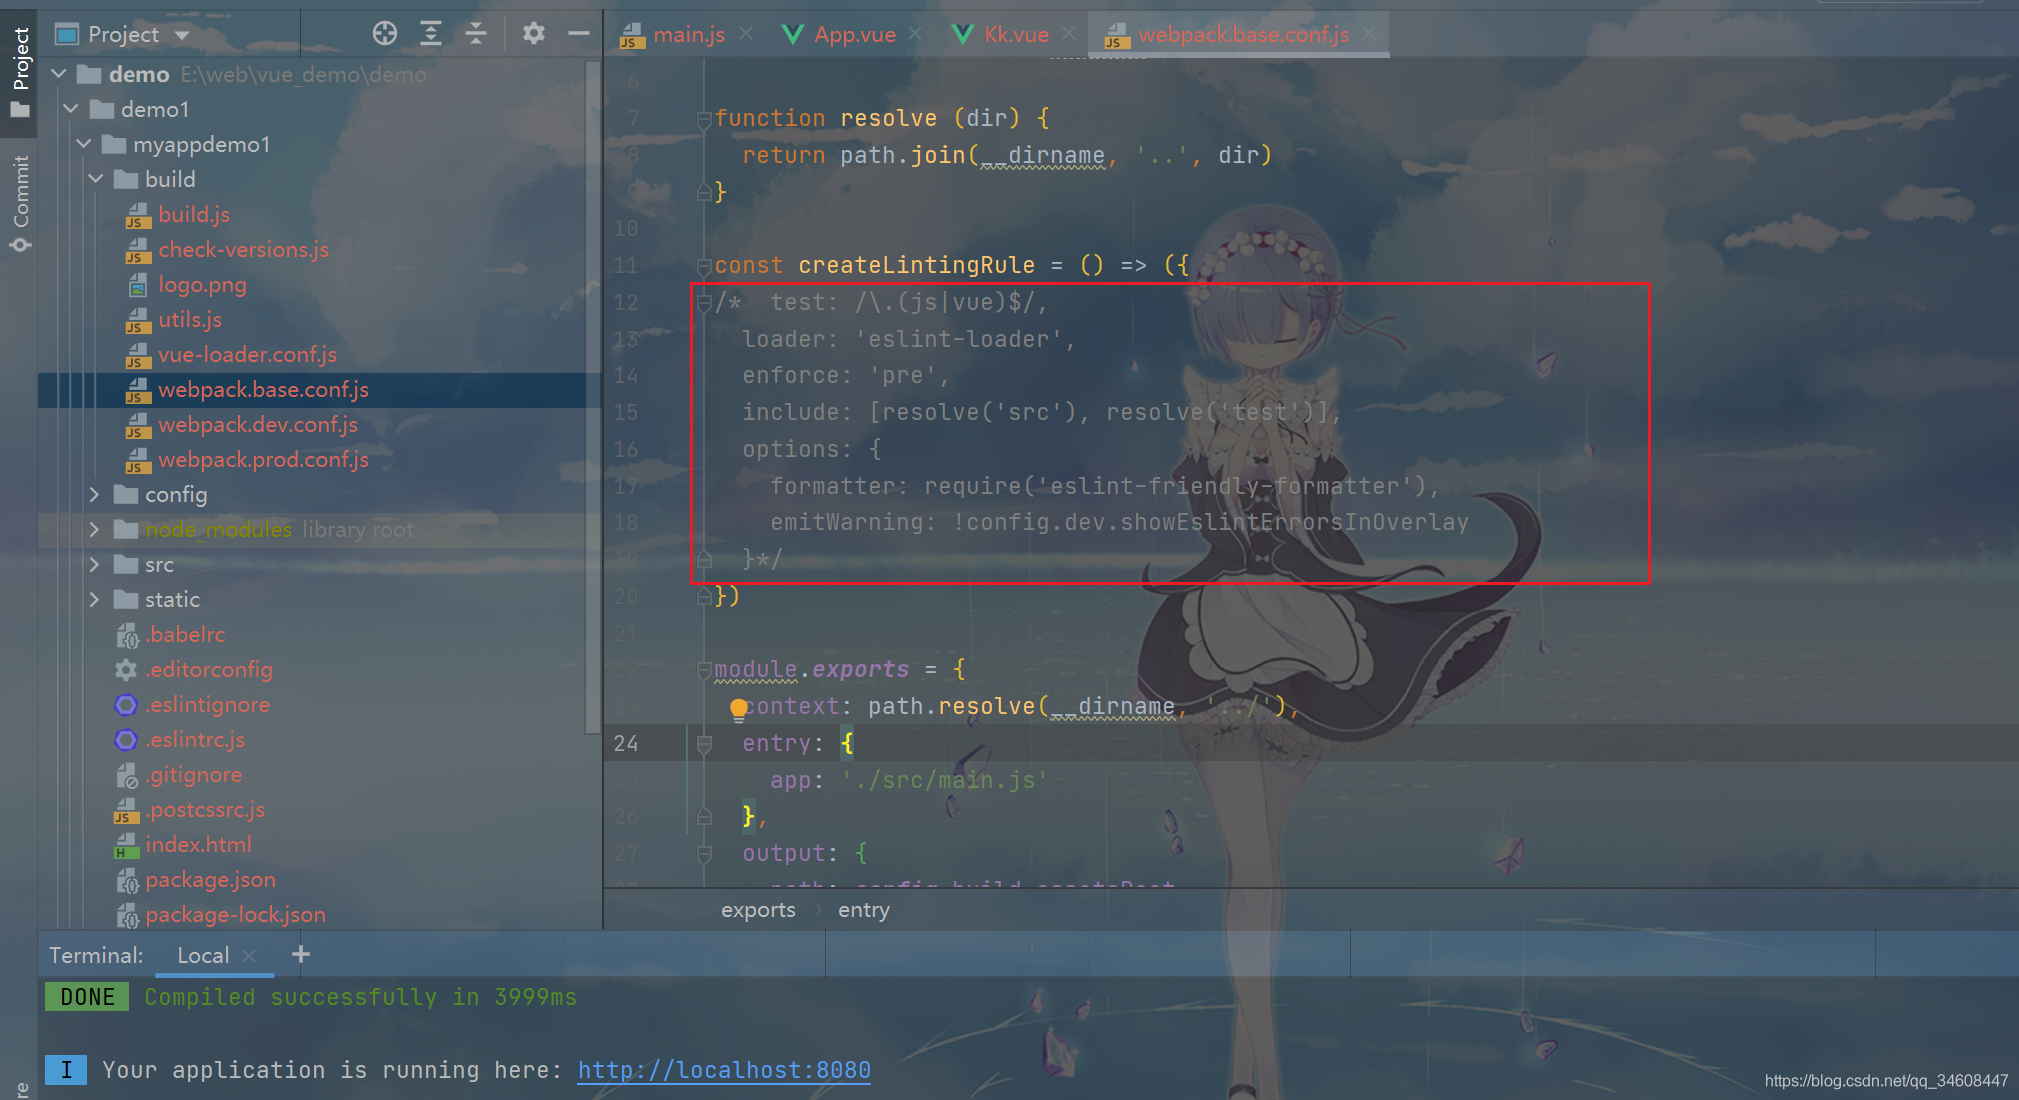
Task: Open index.html in the tree
Action: [198, 844]
